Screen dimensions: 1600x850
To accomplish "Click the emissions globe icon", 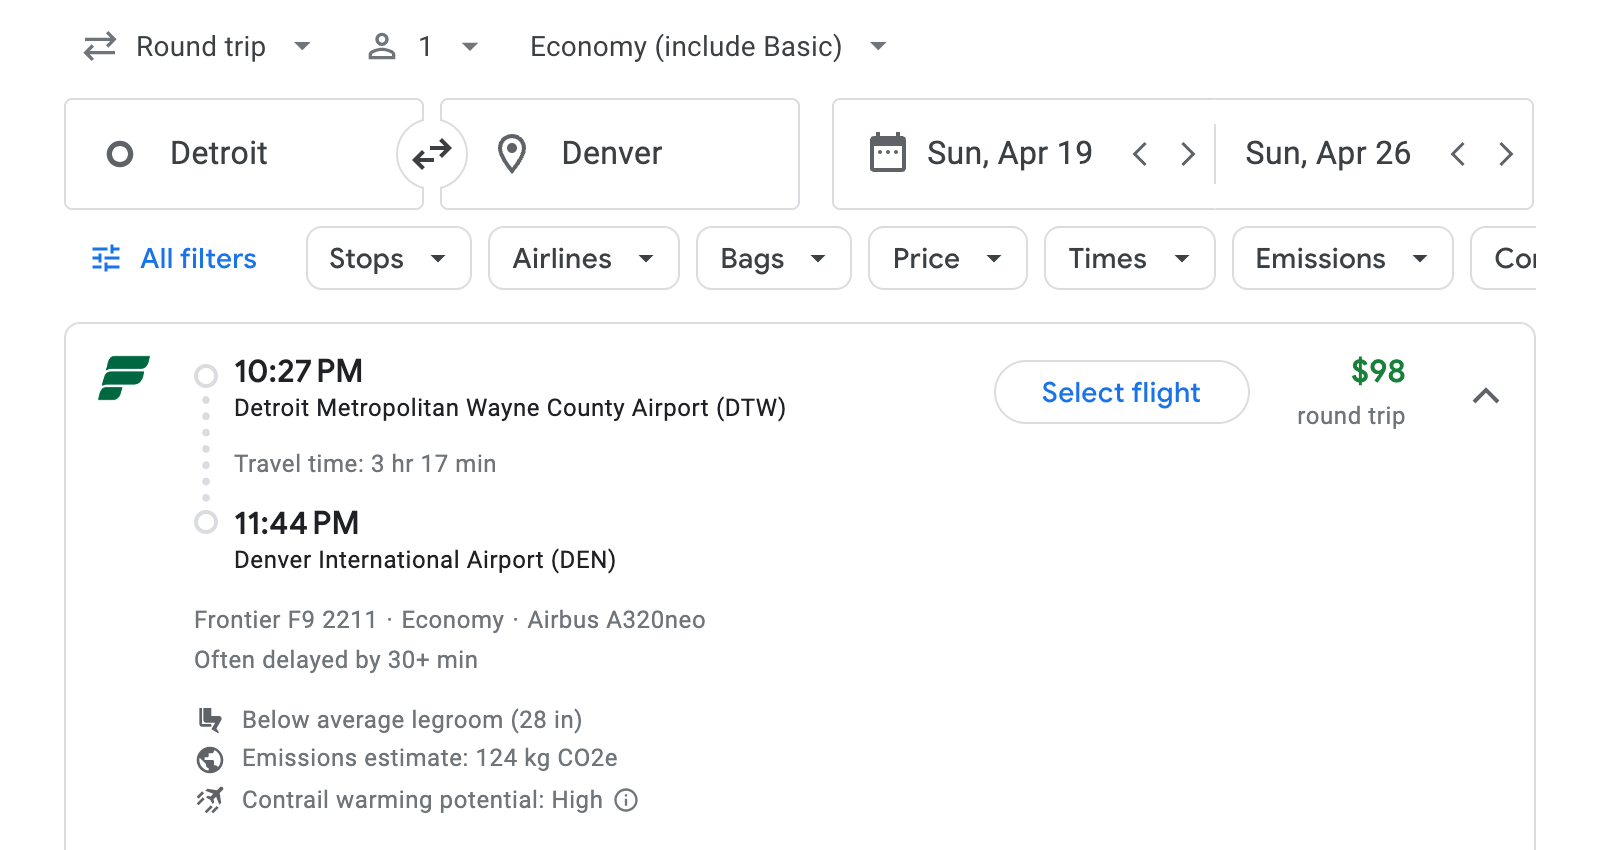I will click(210, 758).
